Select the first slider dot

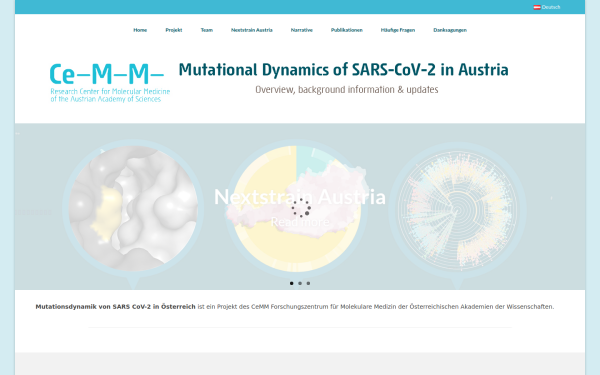(292, 283)
